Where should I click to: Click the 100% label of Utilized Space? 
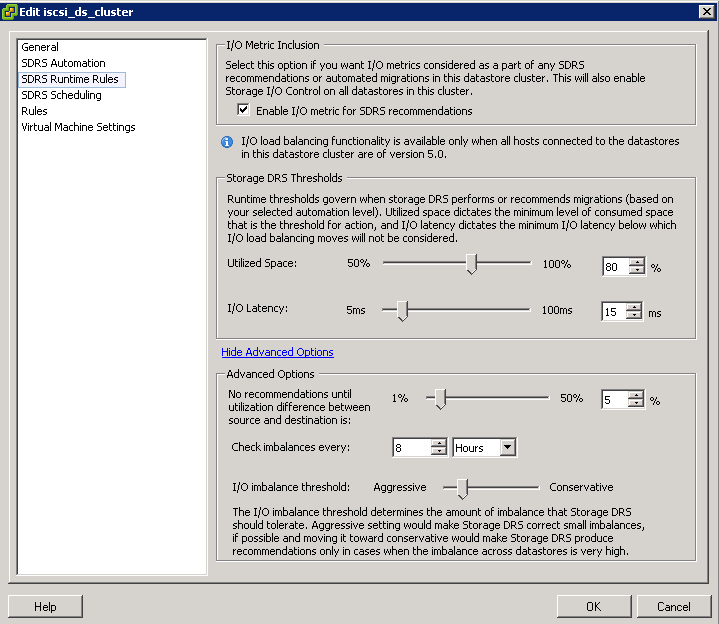(x=557, y=265)
